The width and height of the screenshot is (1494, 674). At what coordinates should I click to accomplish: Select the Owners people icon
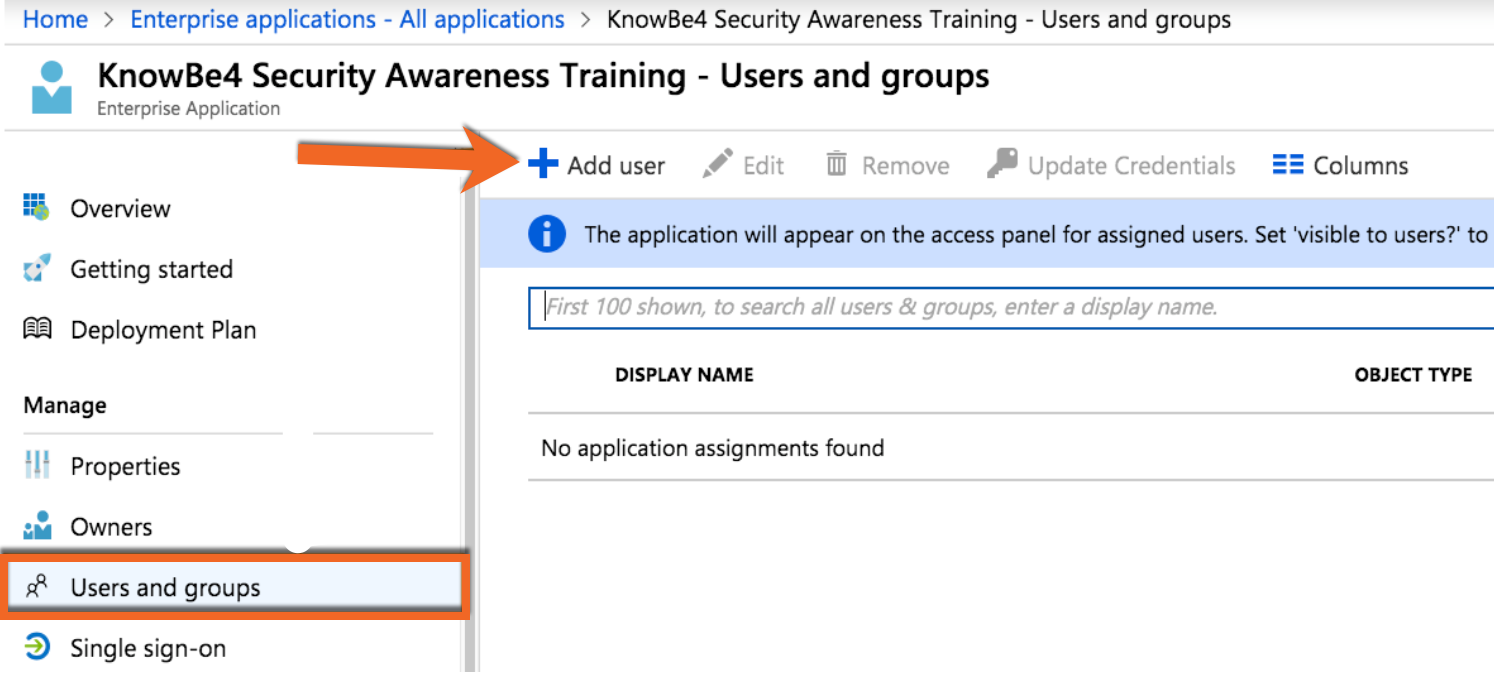tap(36, 526)
